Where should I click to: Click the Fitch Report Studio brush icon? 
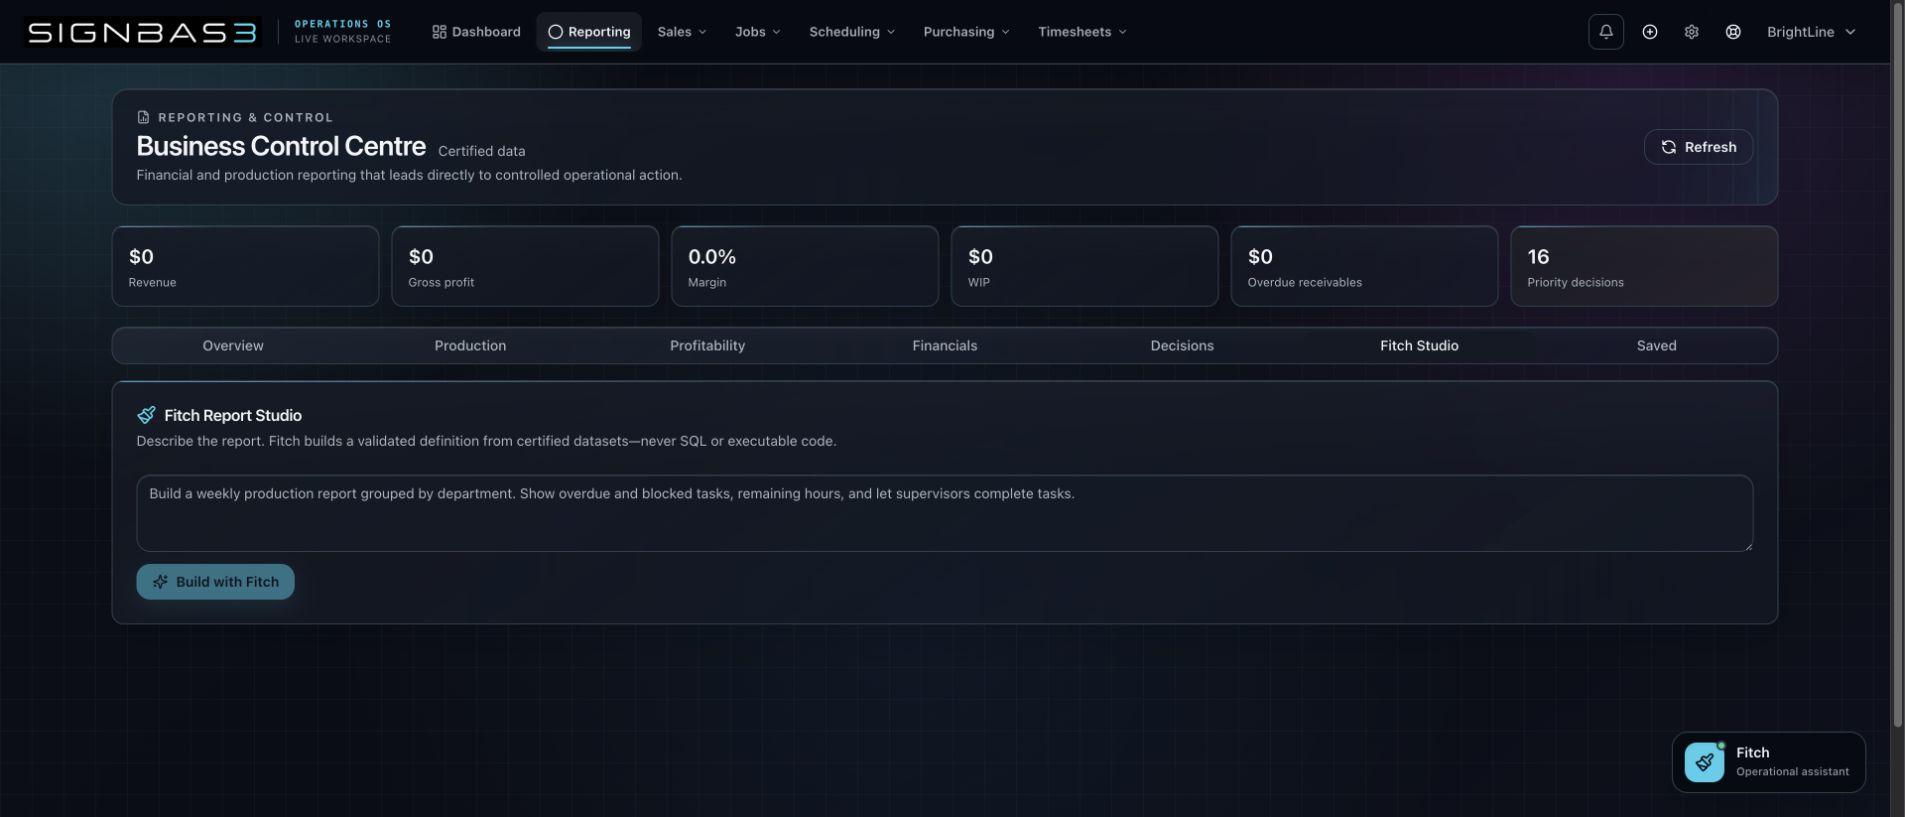146,415
